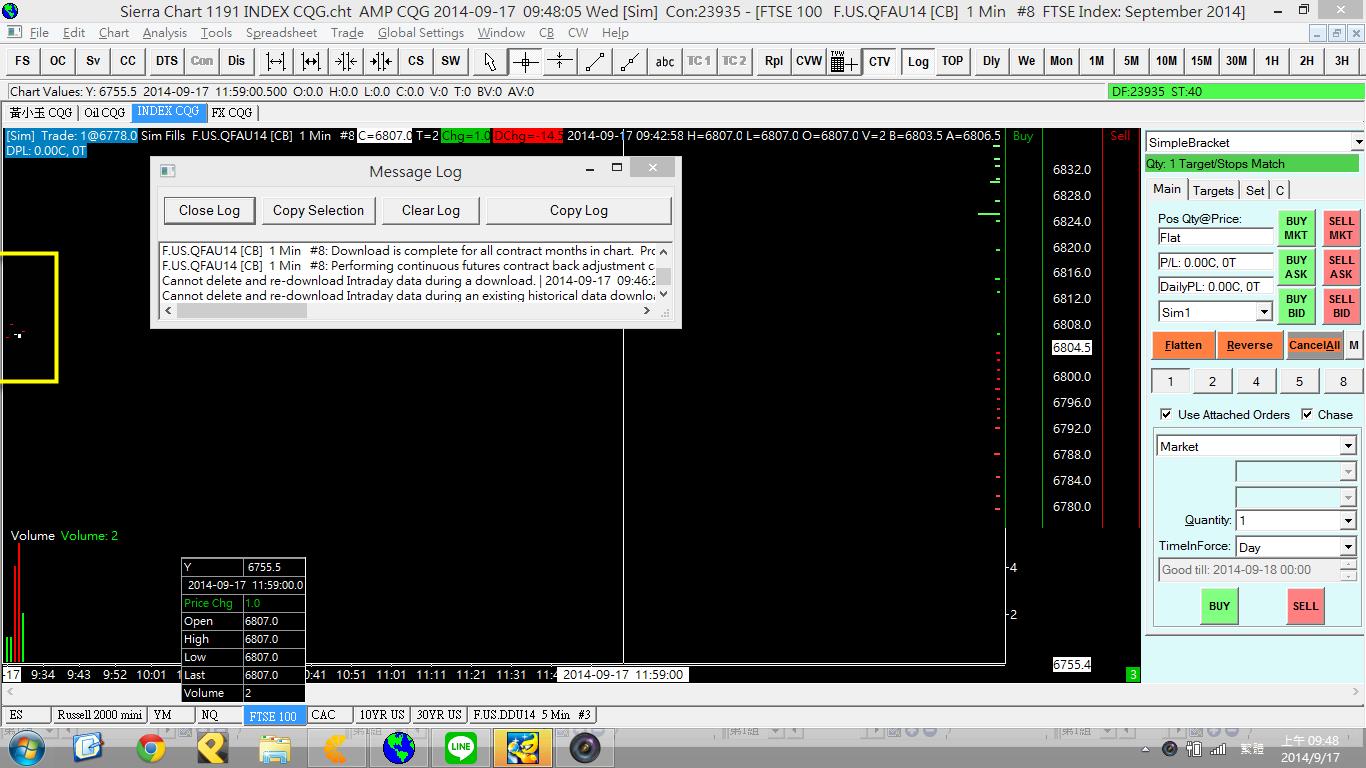Viewport: 1366px width, 768px height.
Task: Click the CS toolbar button
Action: click(416, 61)
